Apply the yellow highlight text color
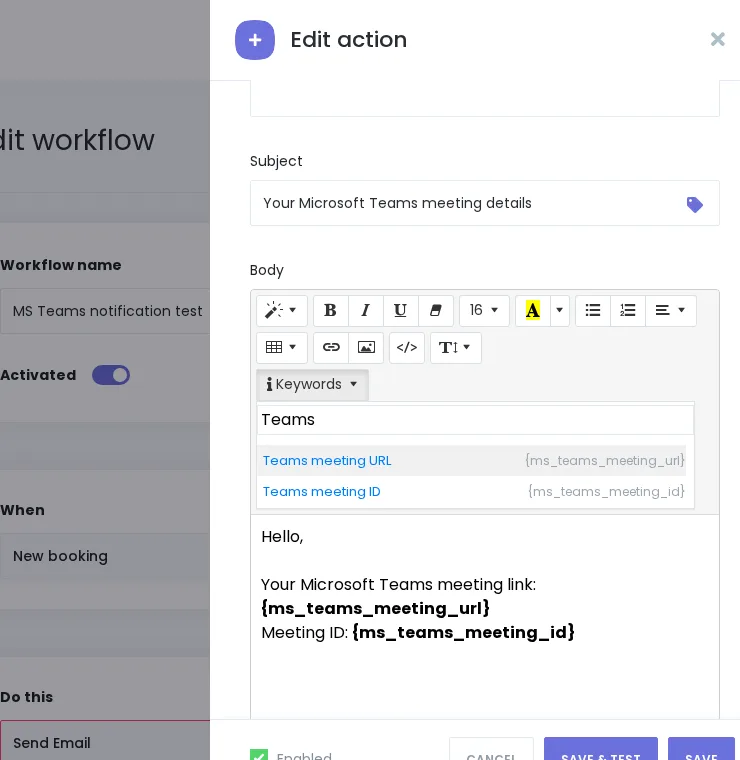The image size is (740, 760). [533, 310]
